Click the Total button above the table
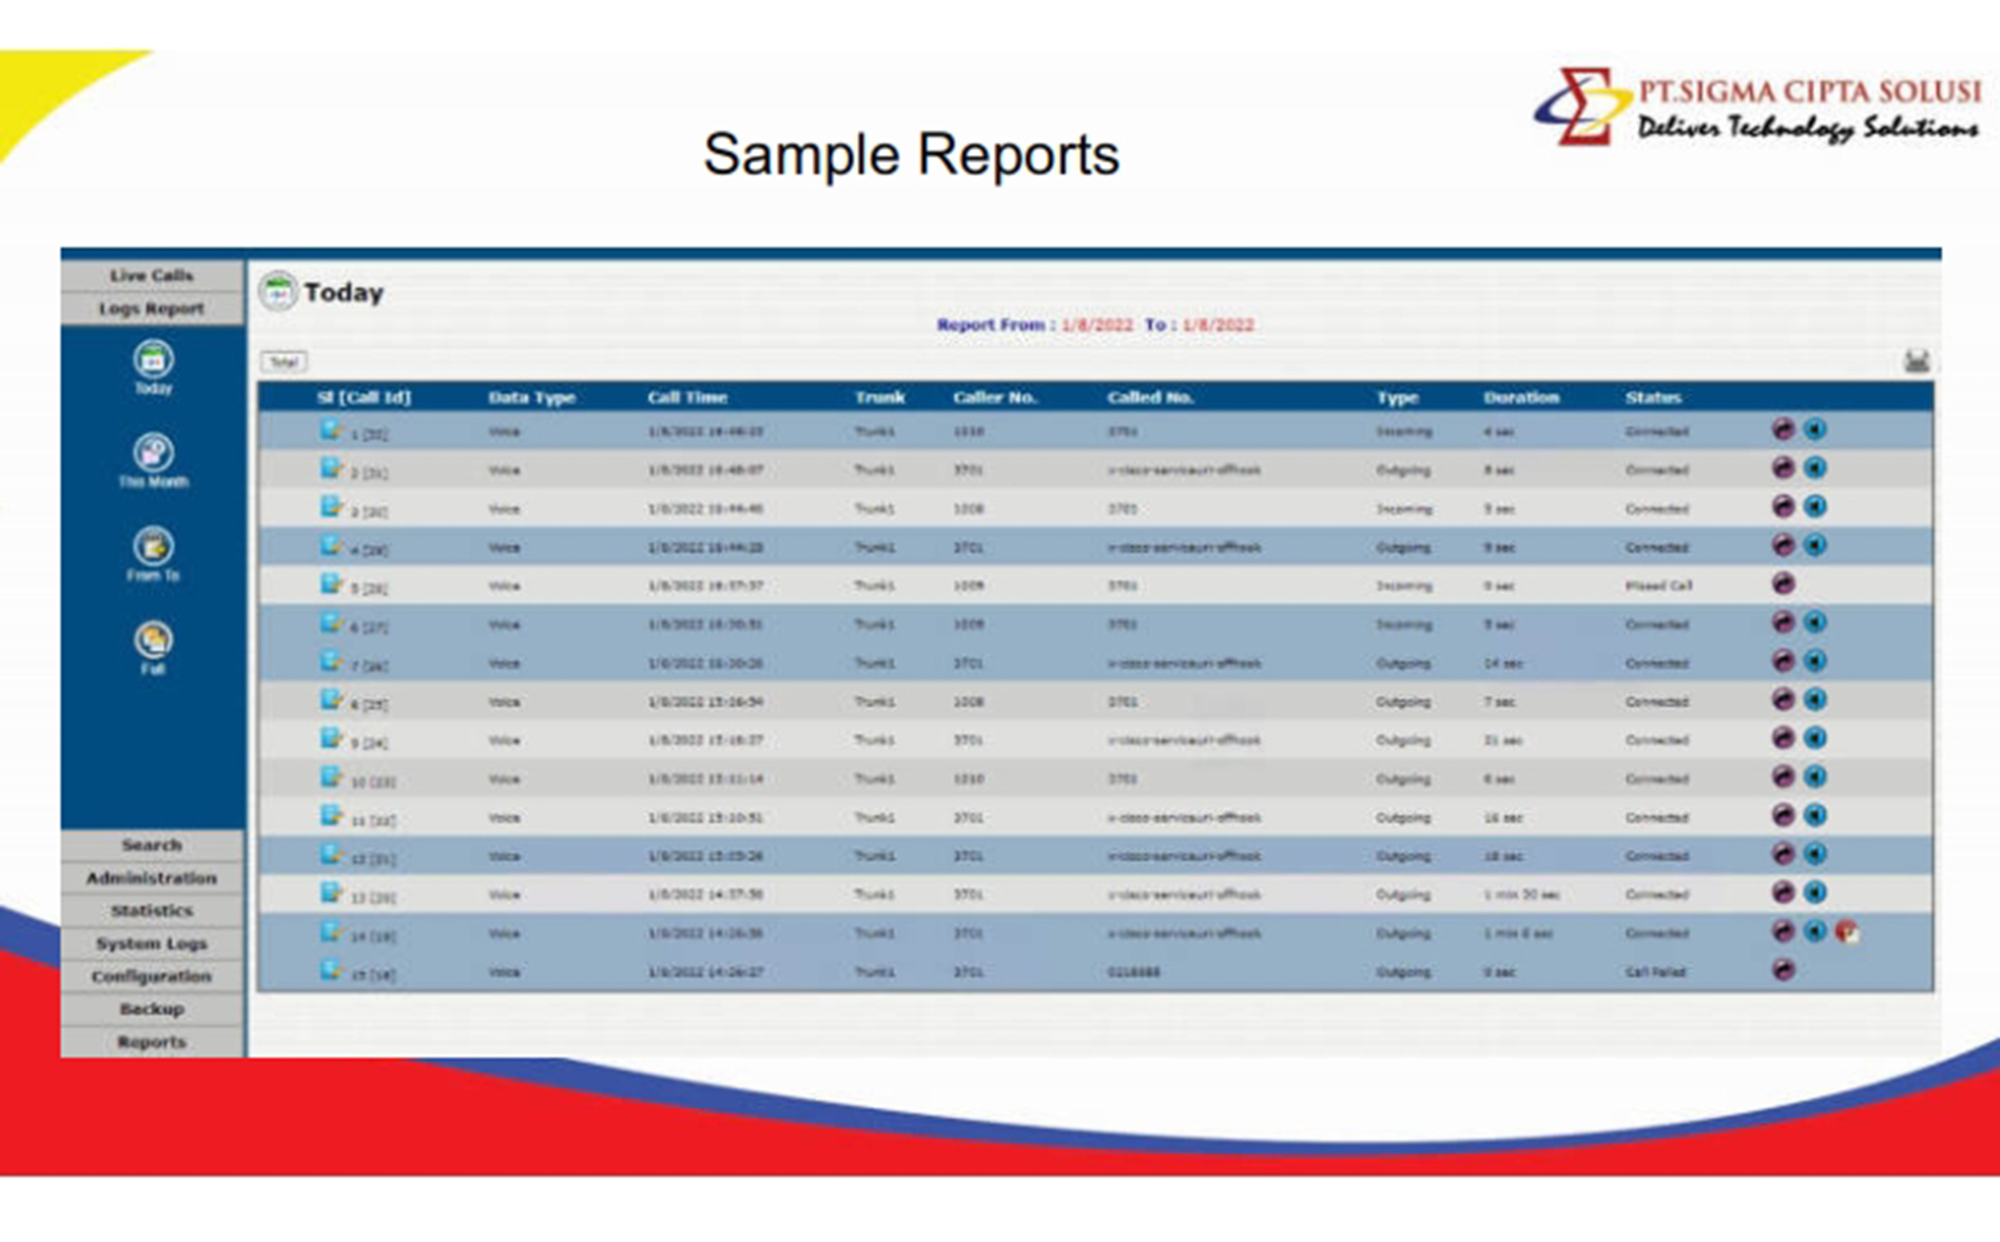The height and width of the screenshot is (1242, 2000). pyautogui.click(x=284, y=362)
